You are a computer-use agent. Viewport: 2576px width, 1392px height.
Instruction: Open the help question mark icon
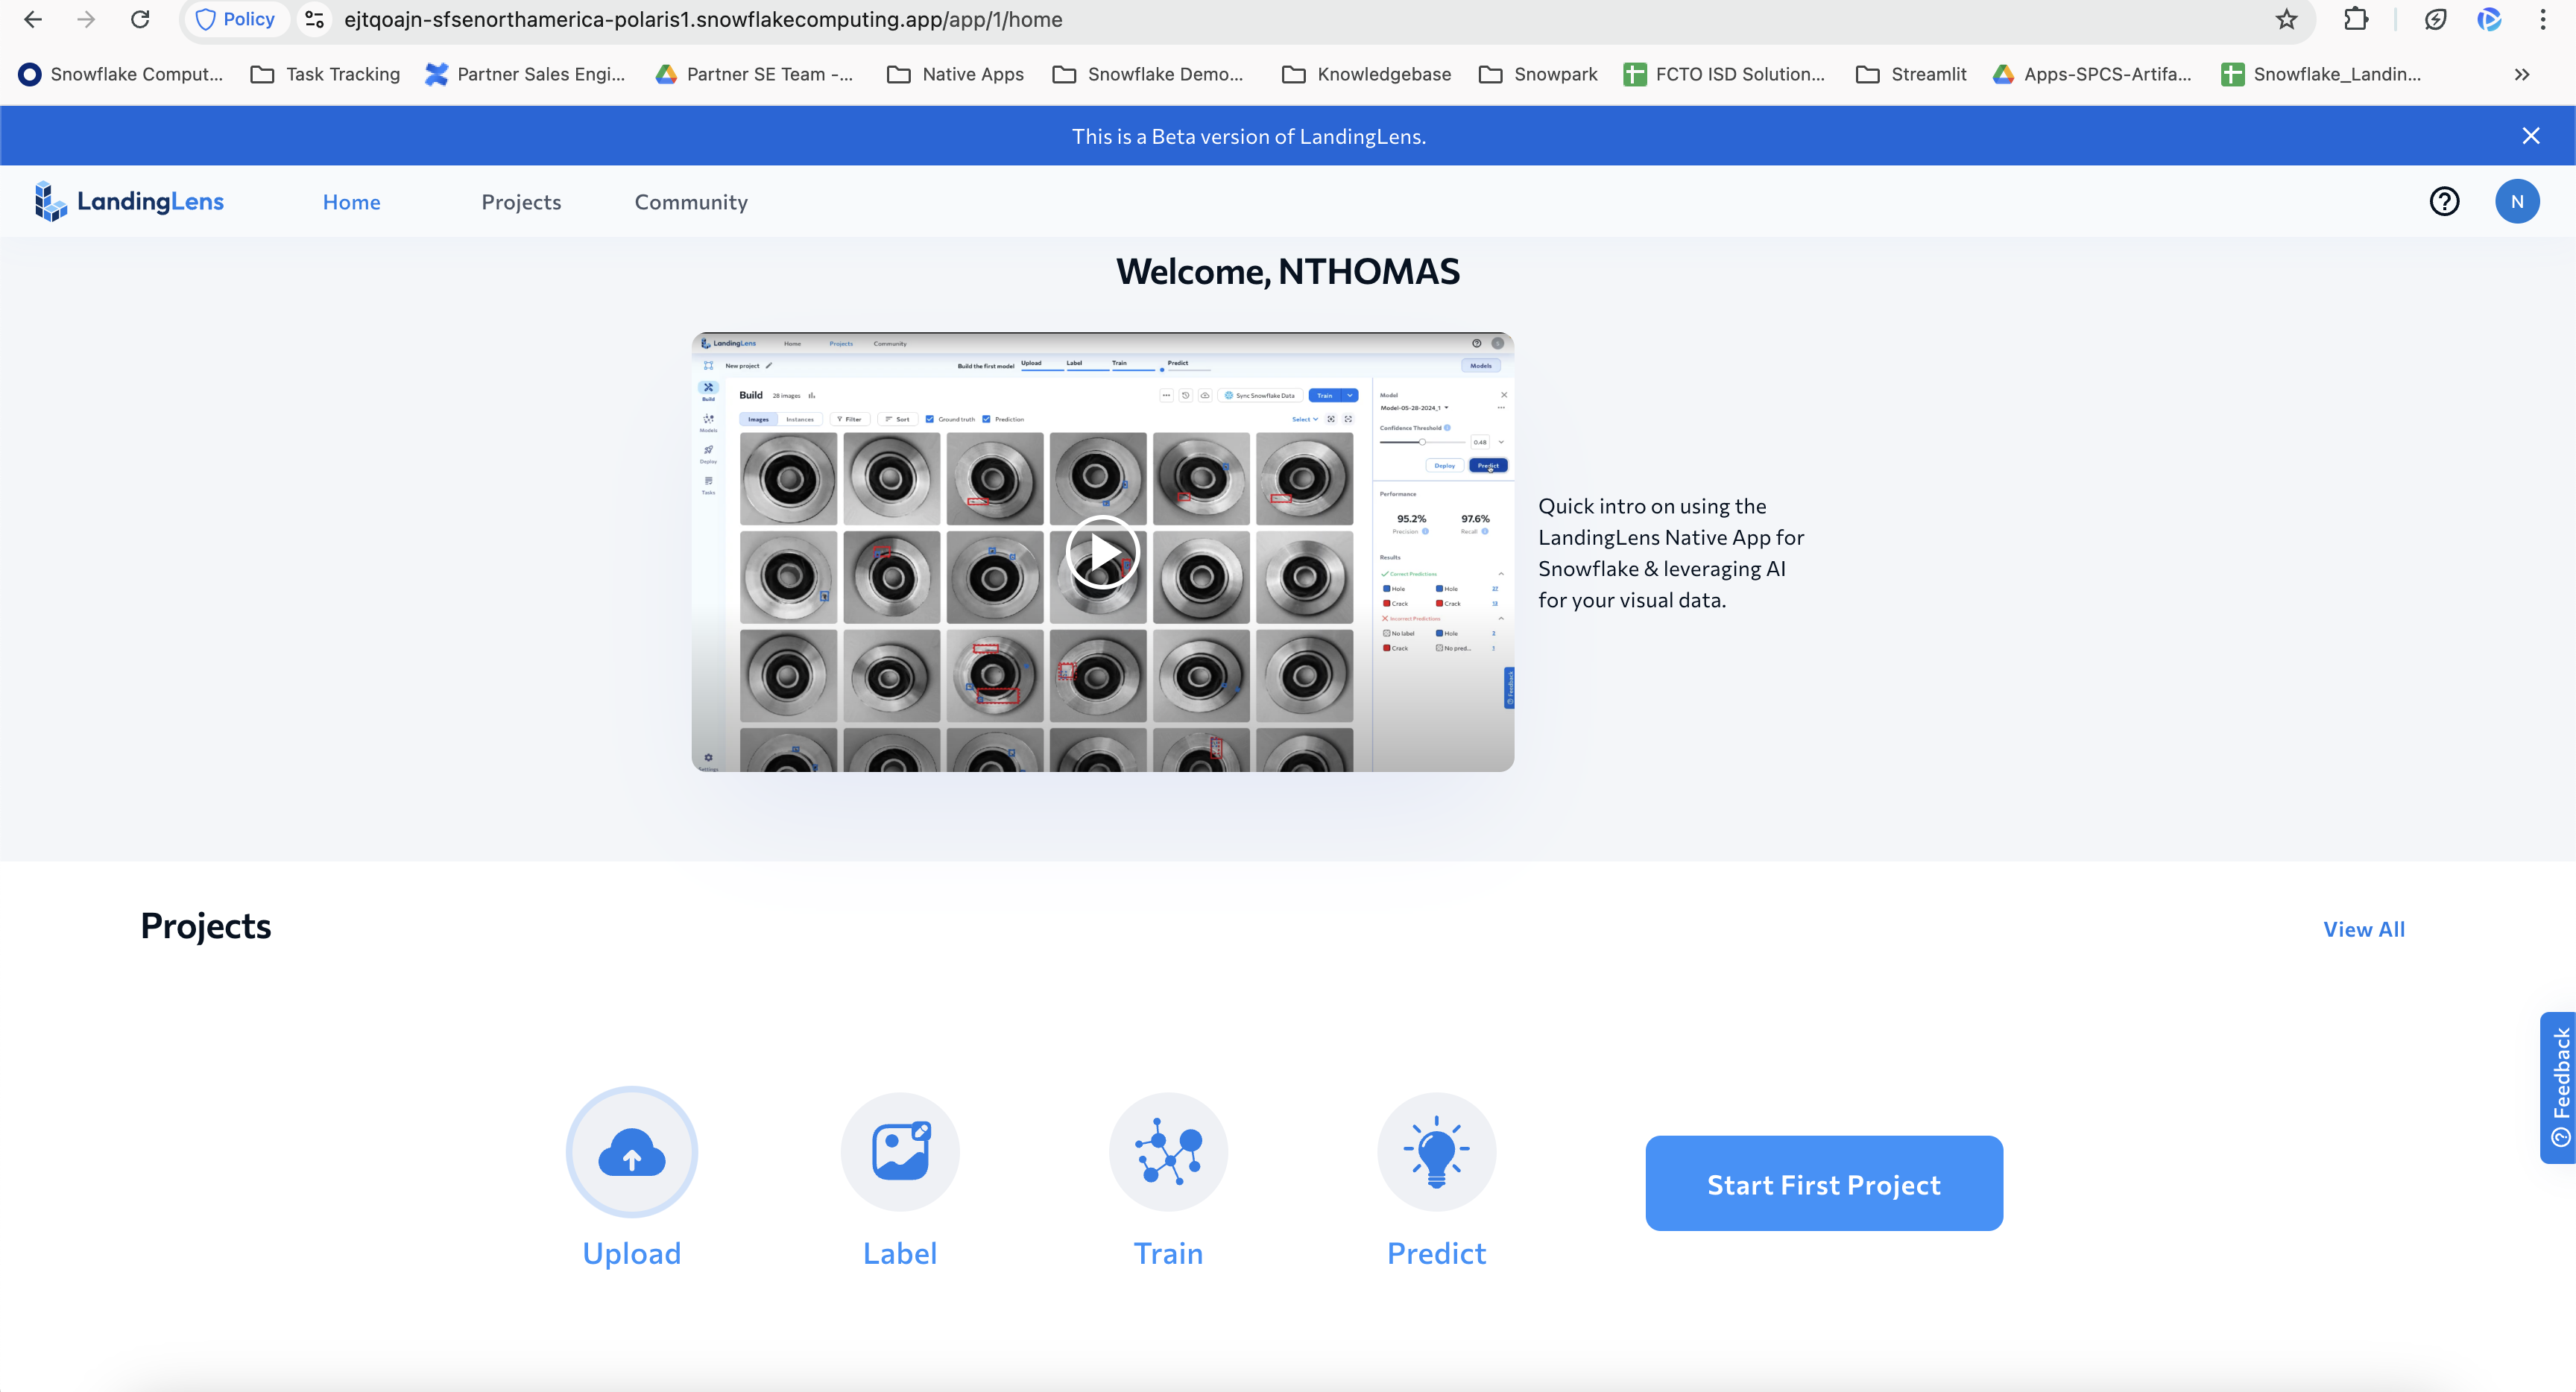pos(2444,202)
